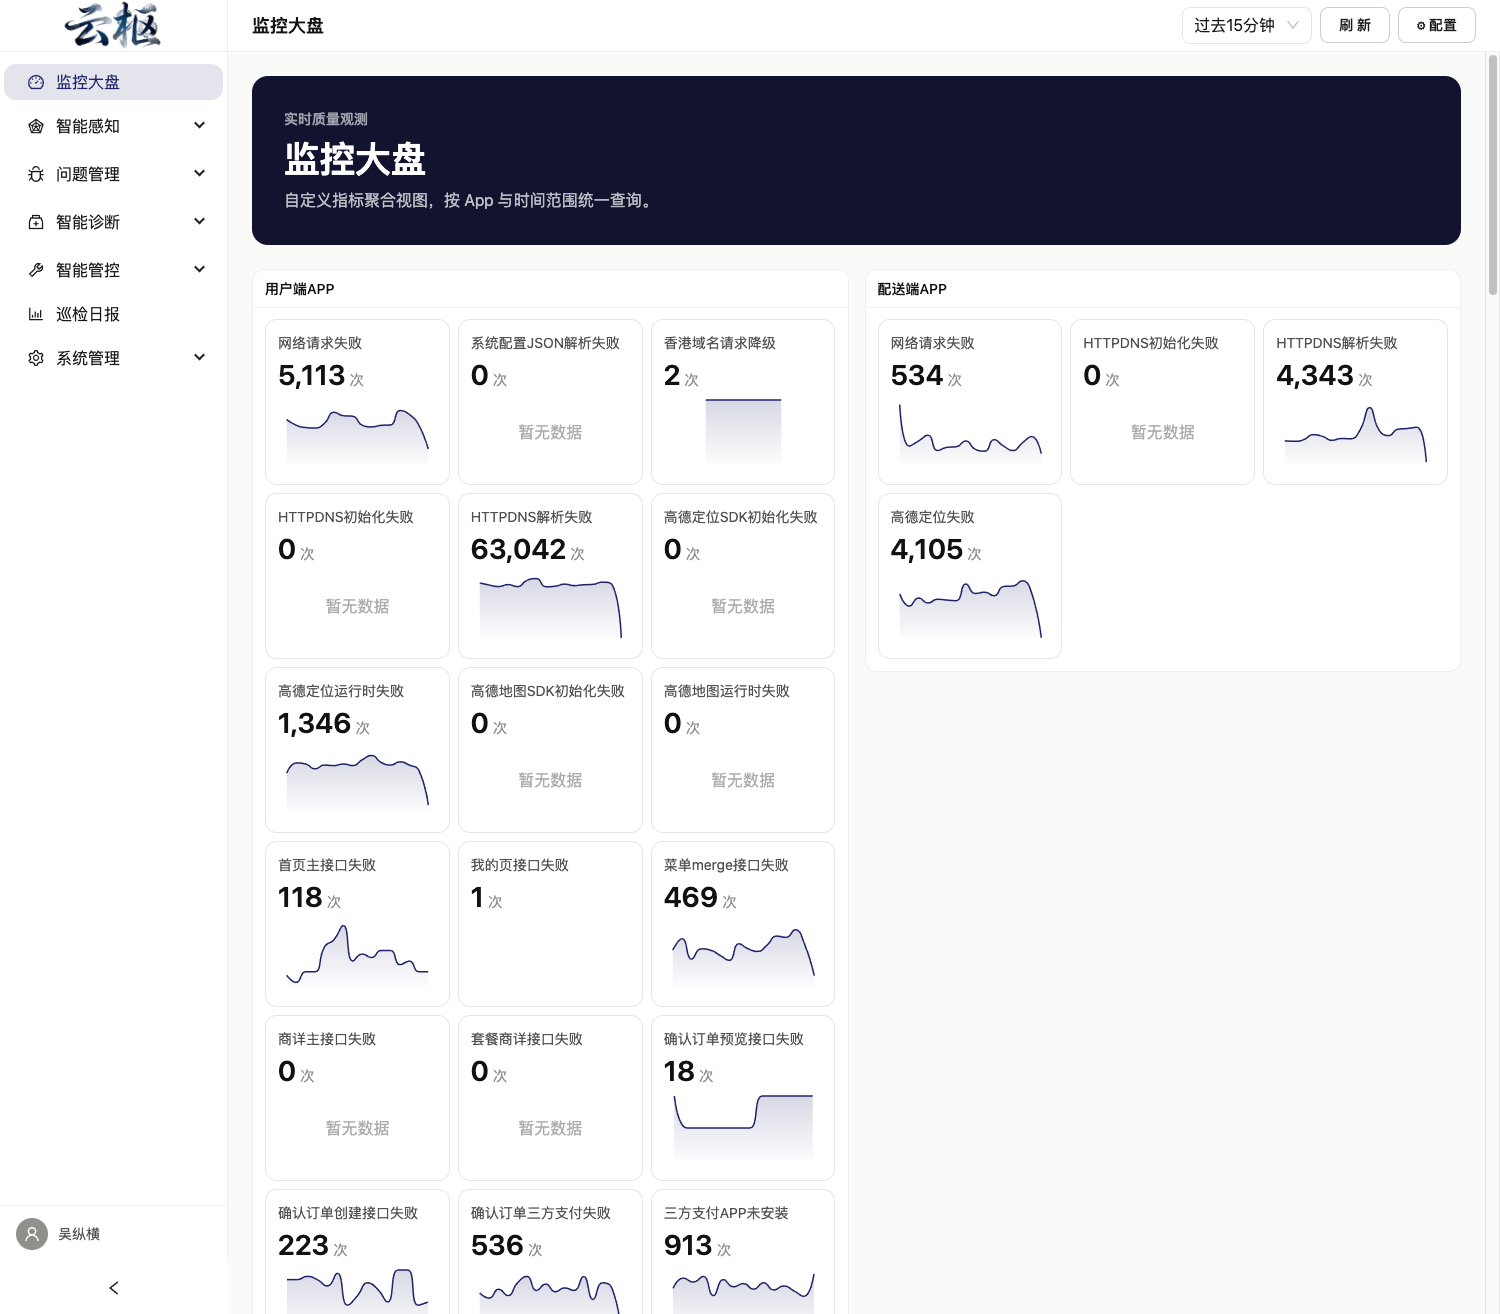This screenshot has height=1314, width=1500.
Task: Expand the 智能感知 menu chevron
Action: [199, 125]
